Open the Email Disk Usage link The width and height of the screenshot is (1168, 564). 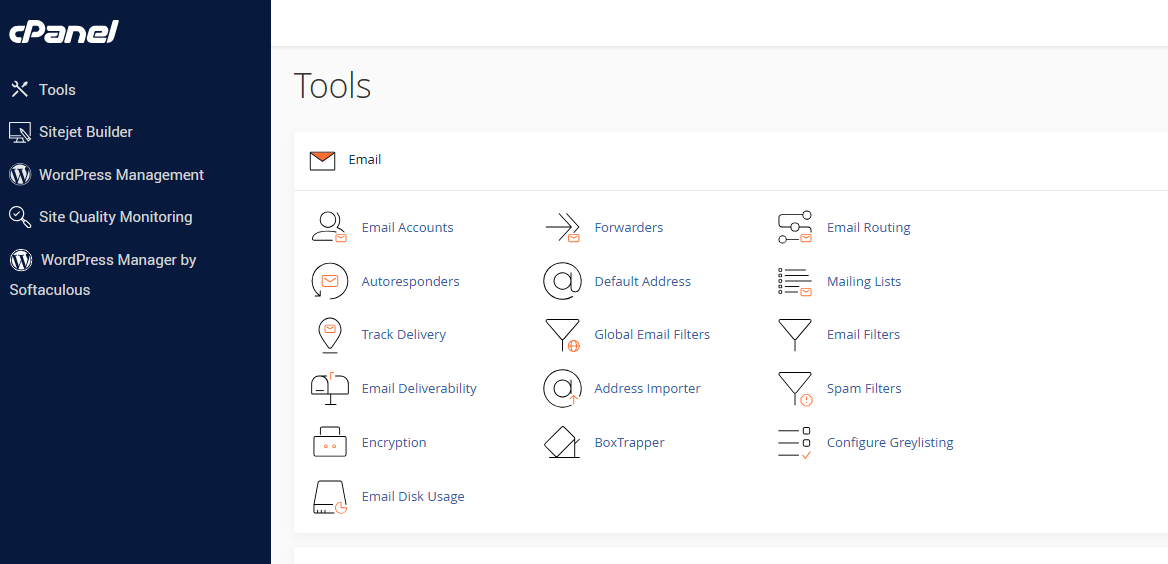(413, 496)
